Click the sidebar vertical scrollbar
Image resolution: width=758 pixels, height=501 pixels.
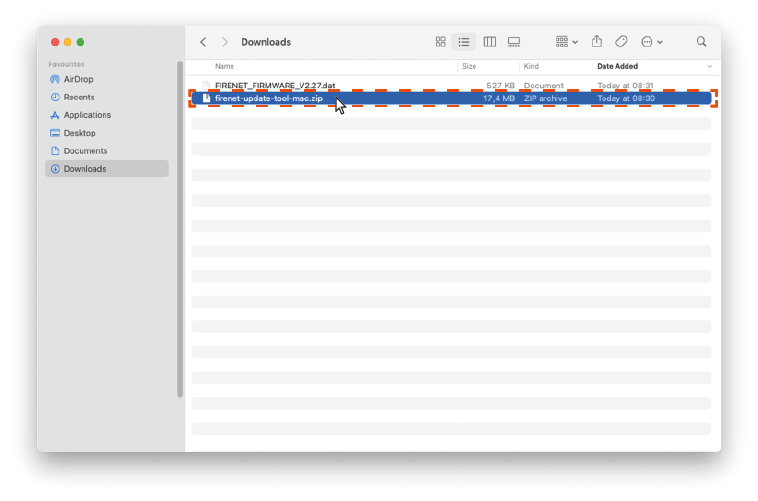(x=180, y=229)
